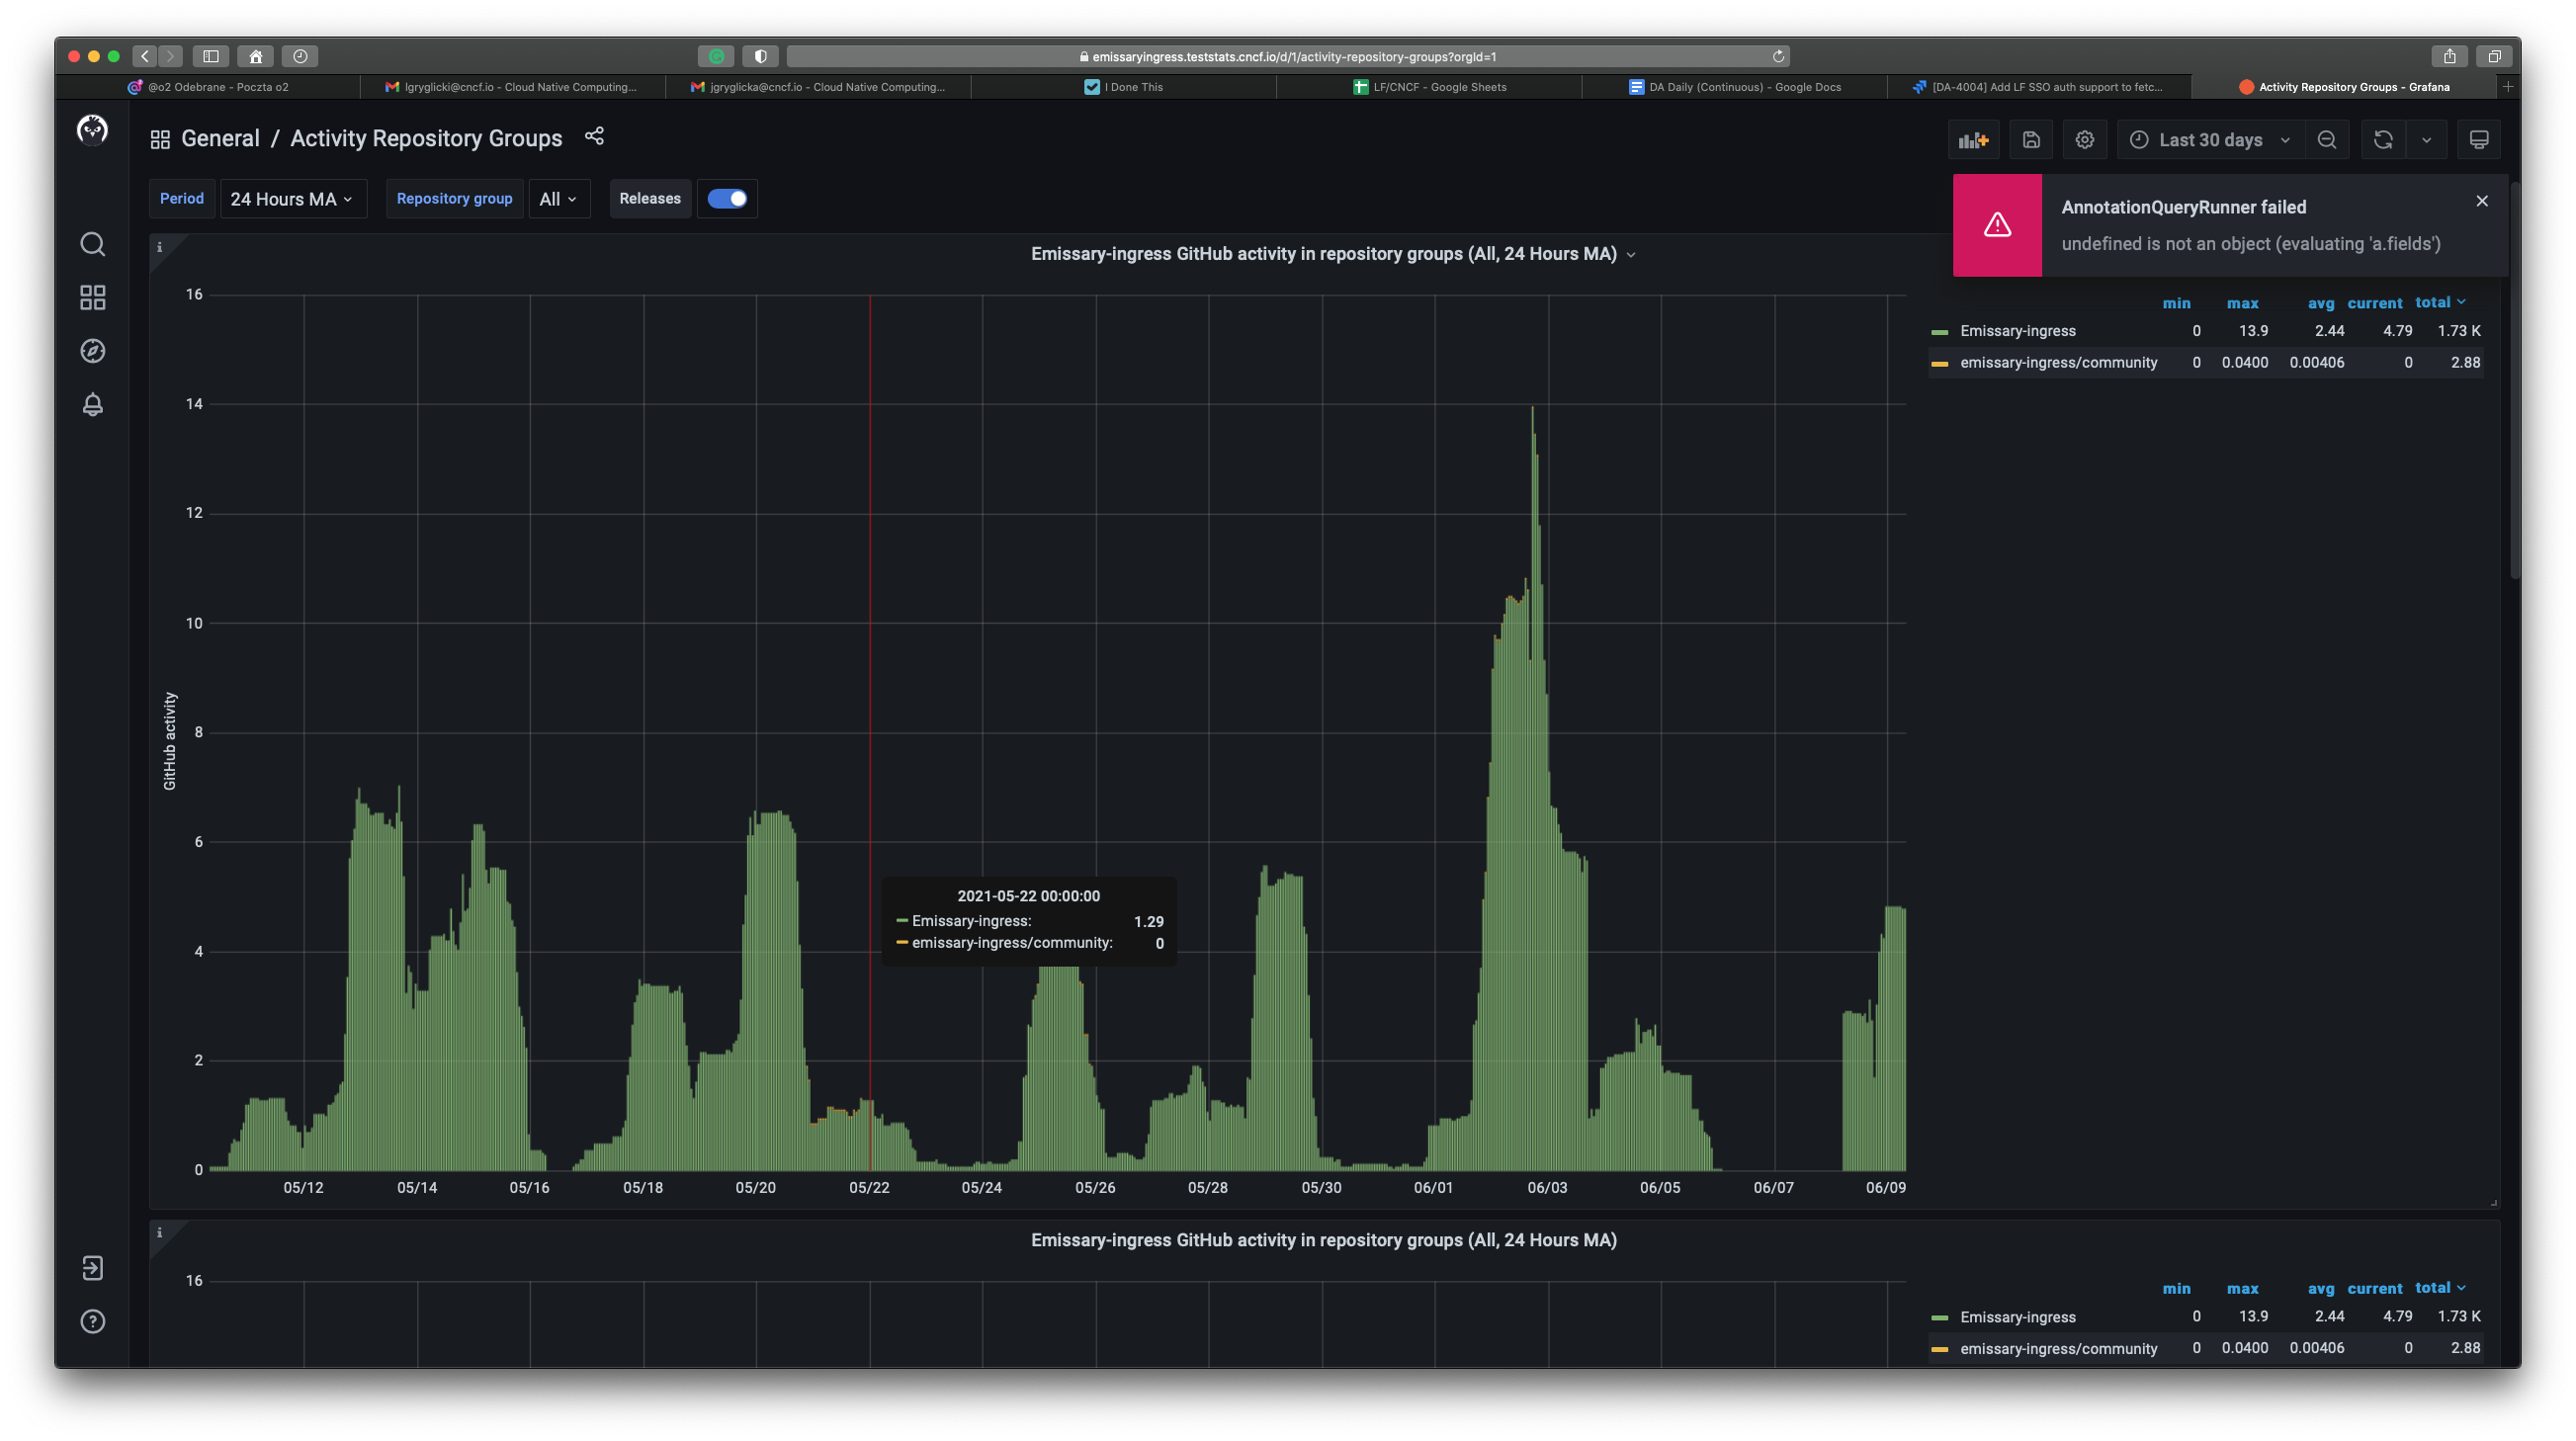Toggle emissary-ingress/community series visibility

(x=2057, y=362)
